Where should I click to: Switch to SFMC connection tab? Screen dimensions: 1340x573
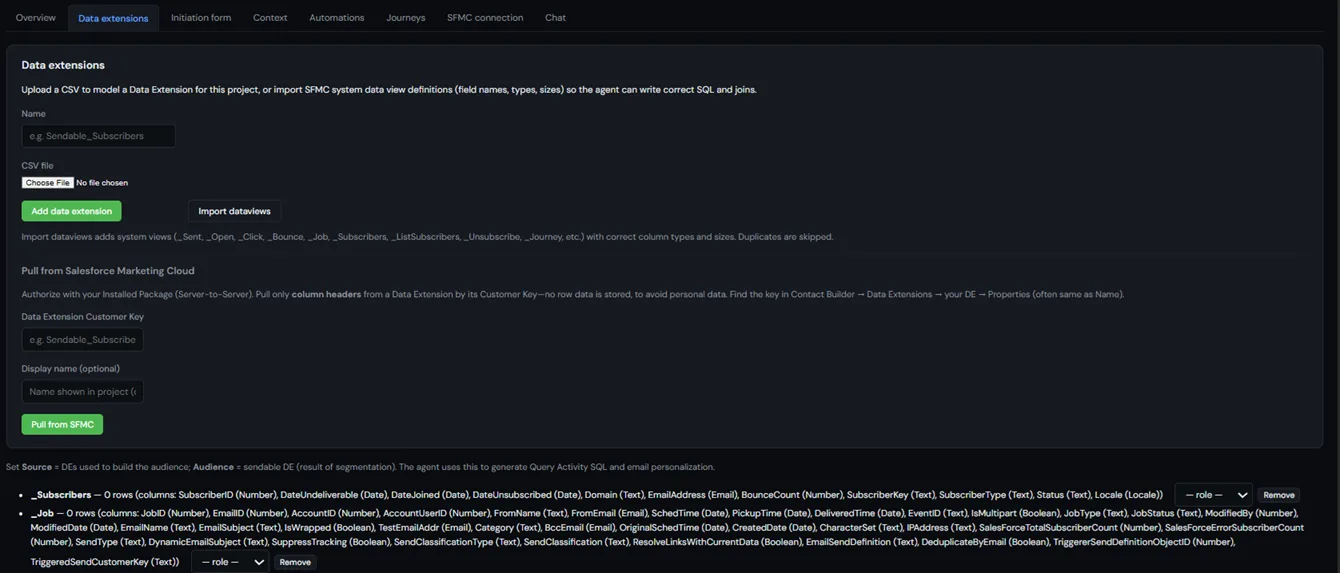pyautogui.click(x=485, y=17)
